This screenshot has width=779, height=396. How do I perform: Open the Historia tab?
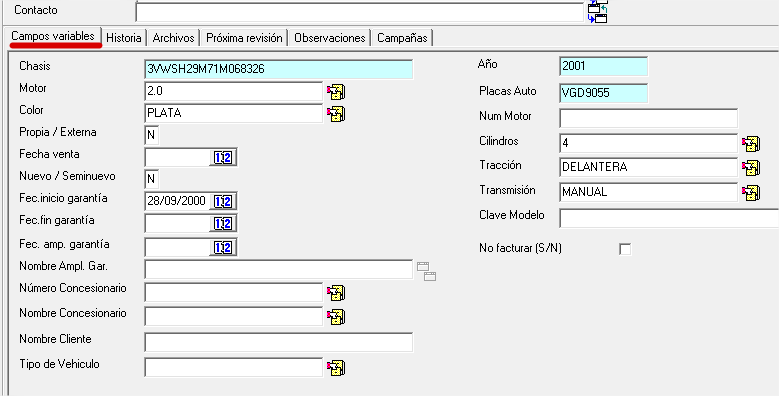(x=124, y=38)
